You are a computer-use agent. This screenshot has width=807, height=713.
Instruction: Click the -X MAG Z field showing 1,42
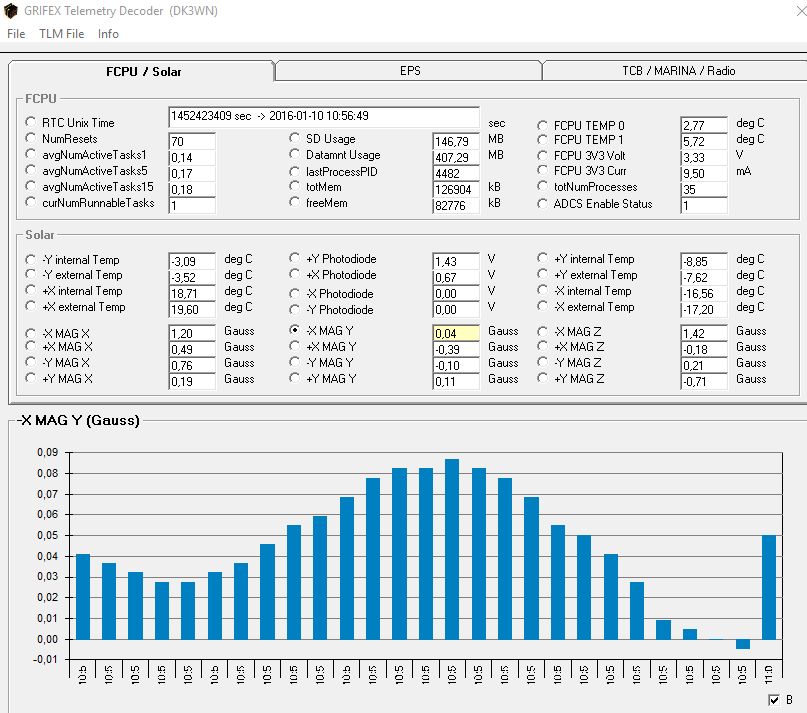coord(704,333)
